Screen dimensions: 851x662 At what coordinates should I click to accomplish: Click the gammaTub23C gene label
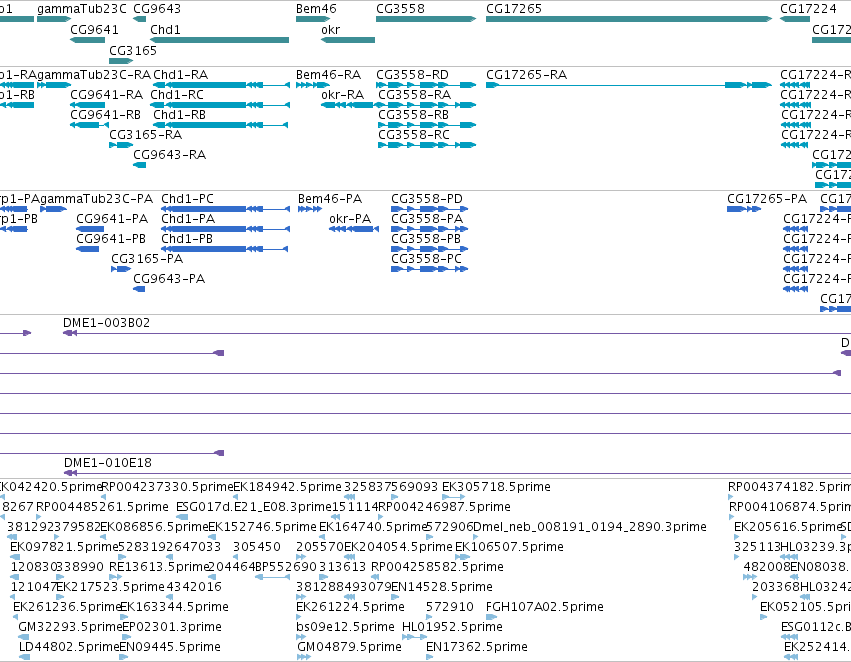point(82,9)
